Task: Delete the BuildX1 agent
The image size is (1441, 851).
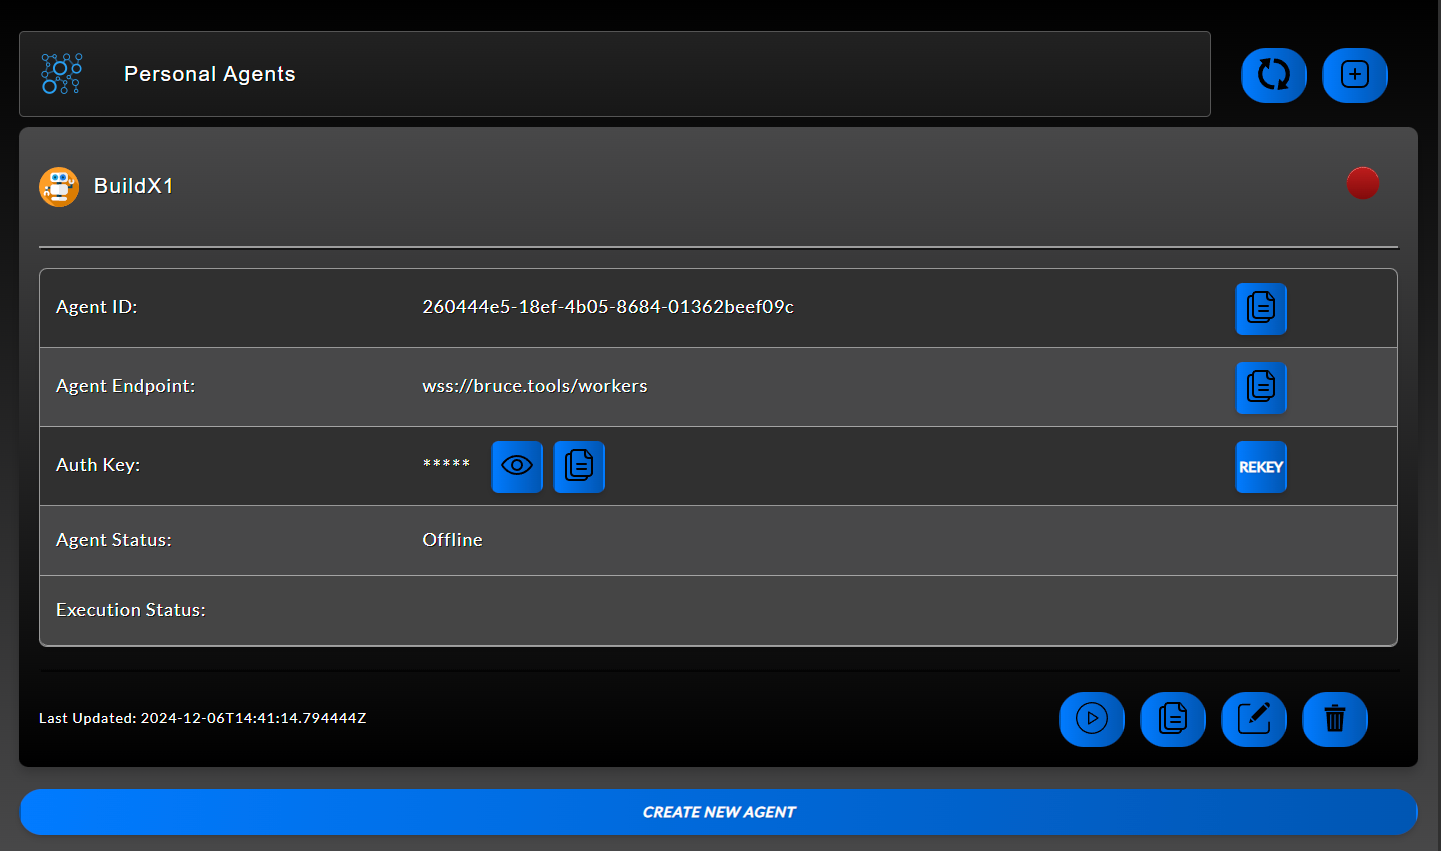Action: (x=1335, y=719)
